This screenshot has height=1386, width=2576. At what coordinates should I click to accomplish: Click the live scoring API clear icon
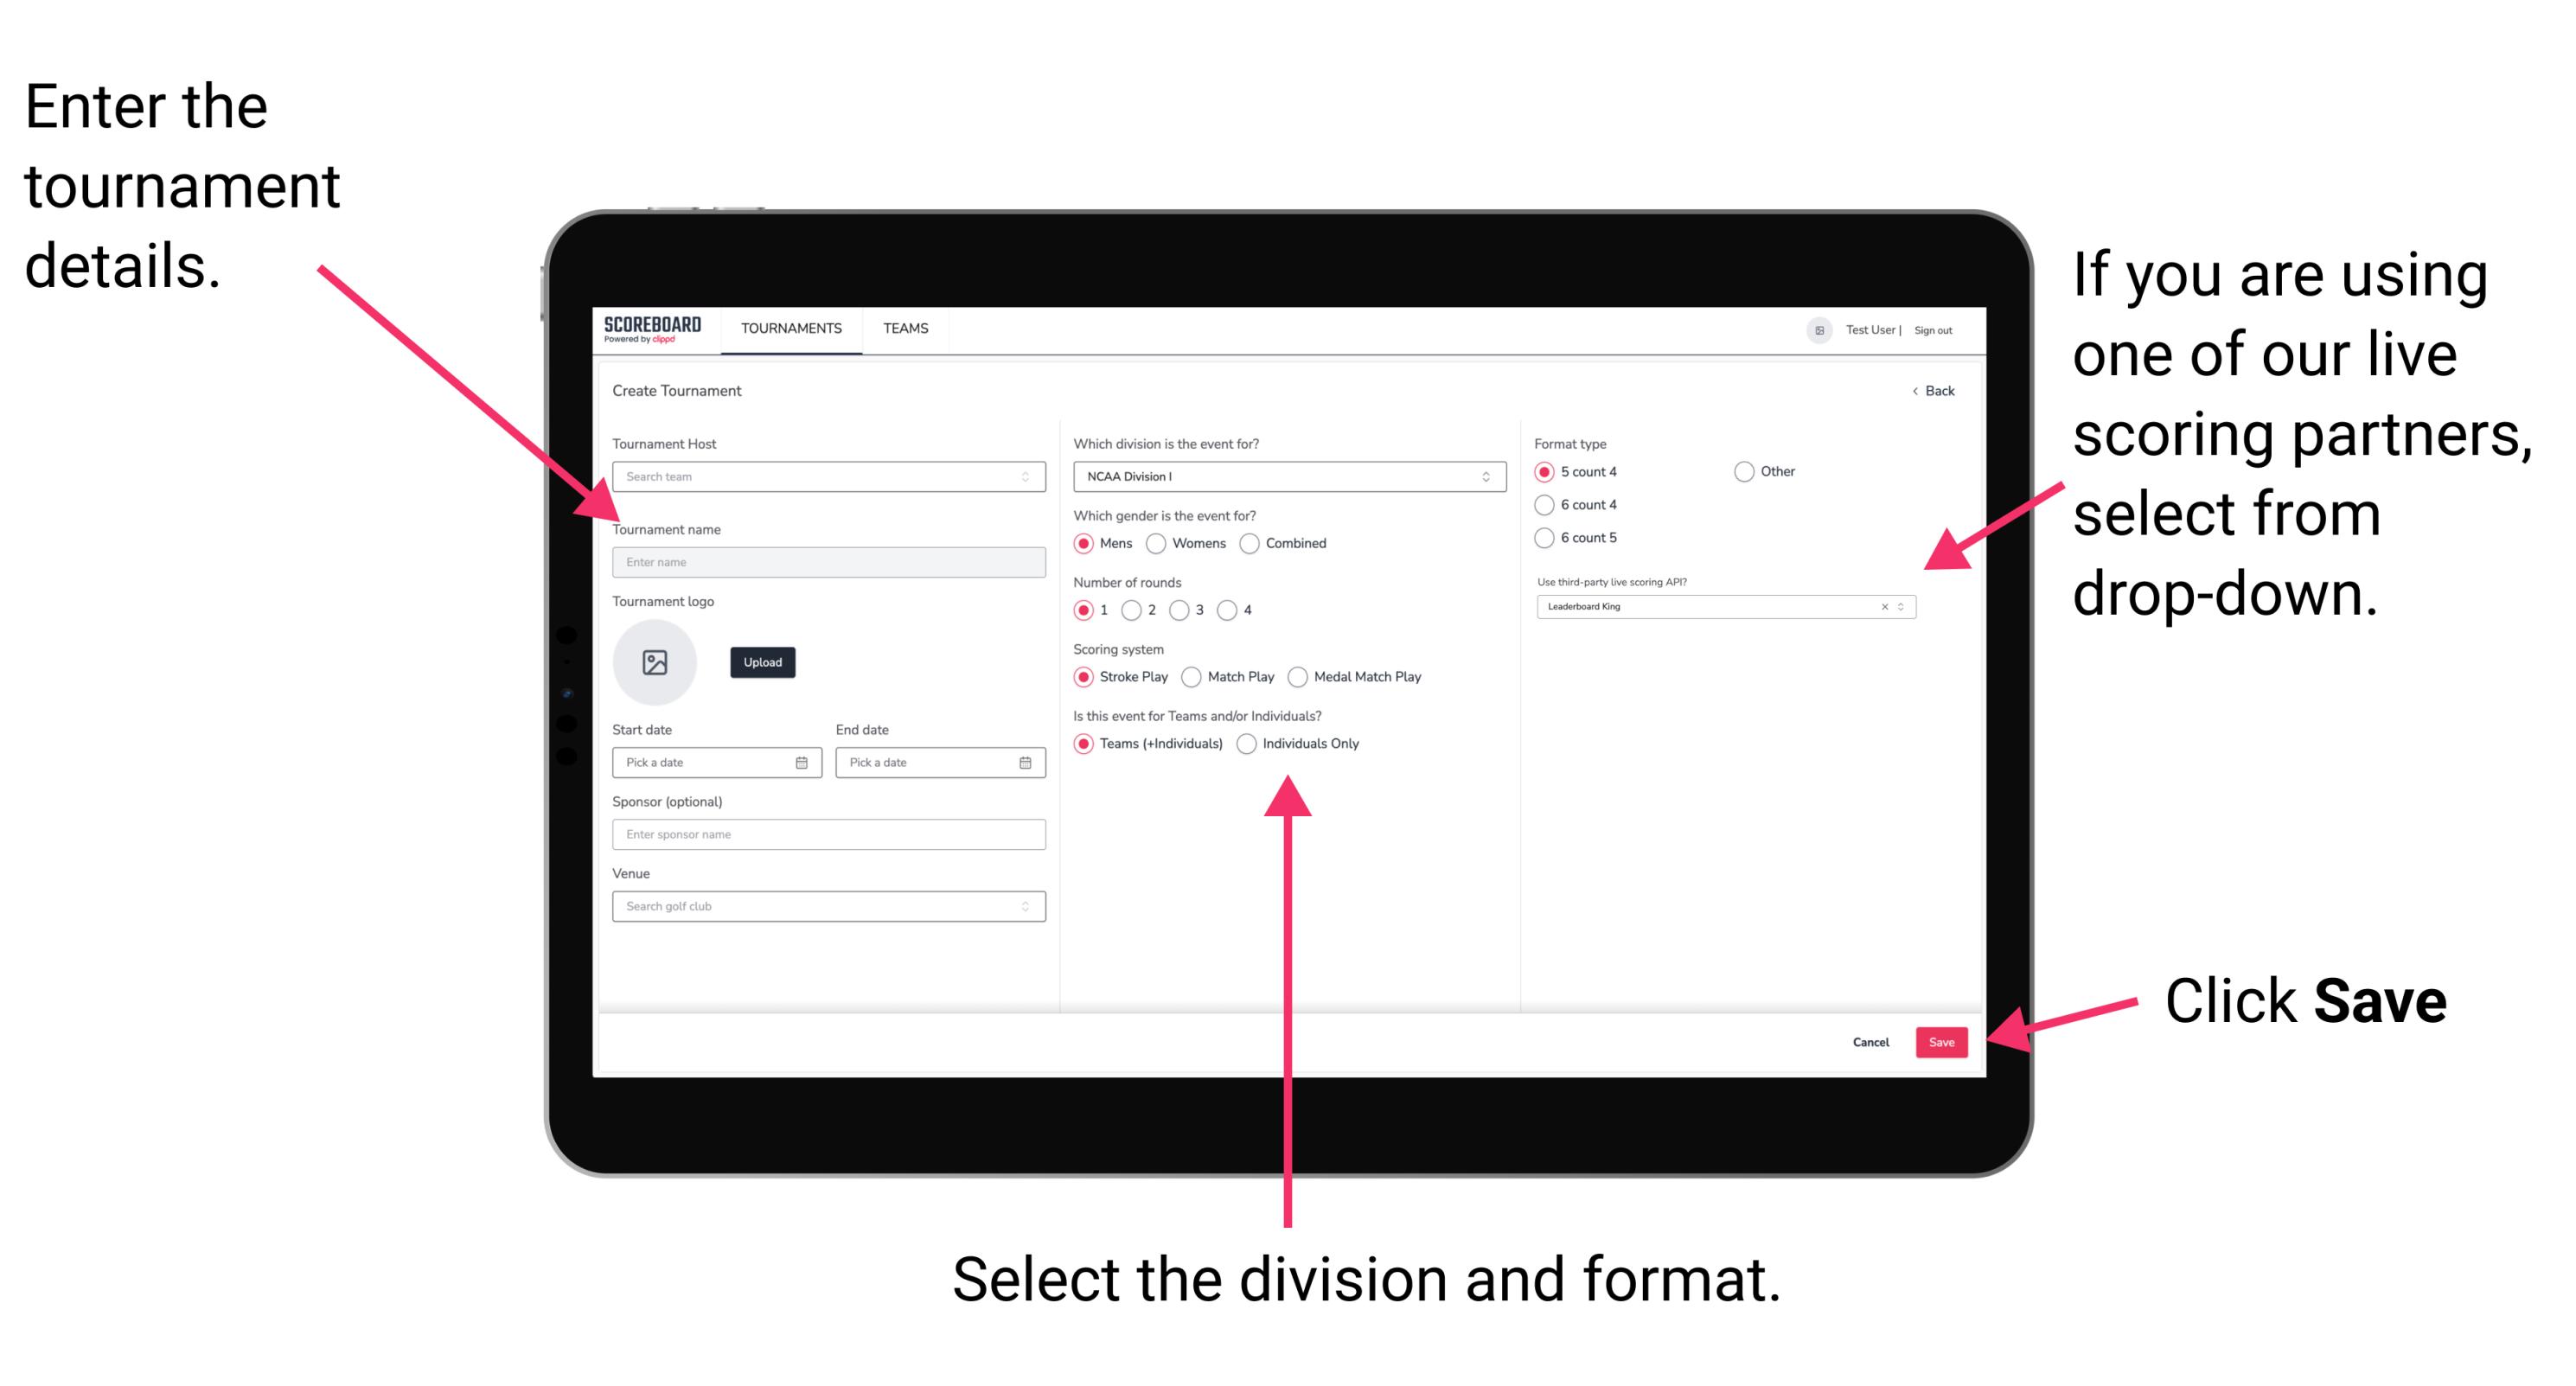point(1880,608)
